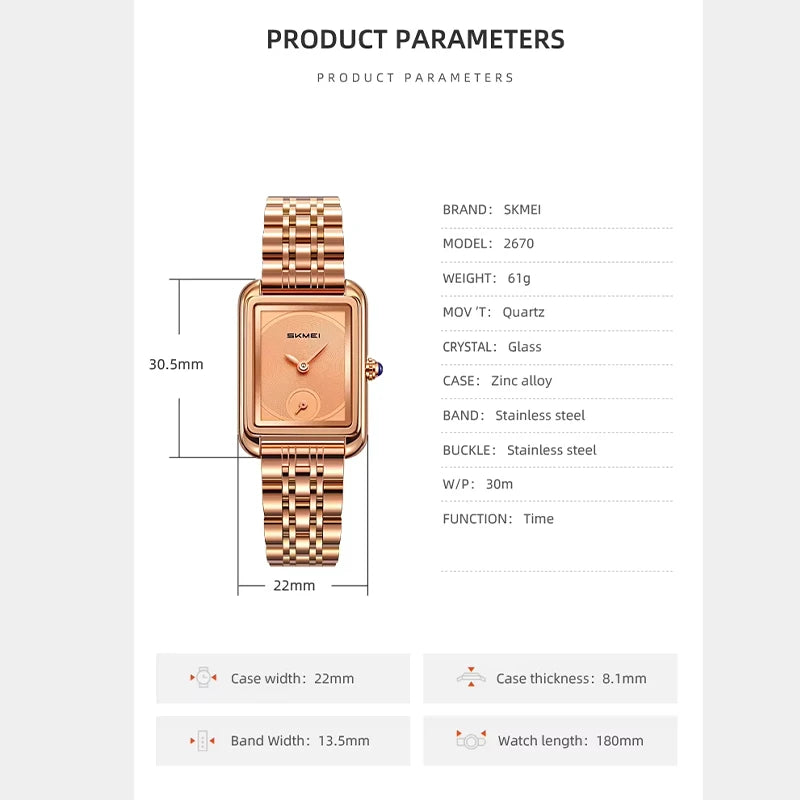
Task: Click the watch length icon
Action: (x=471, y=739)
